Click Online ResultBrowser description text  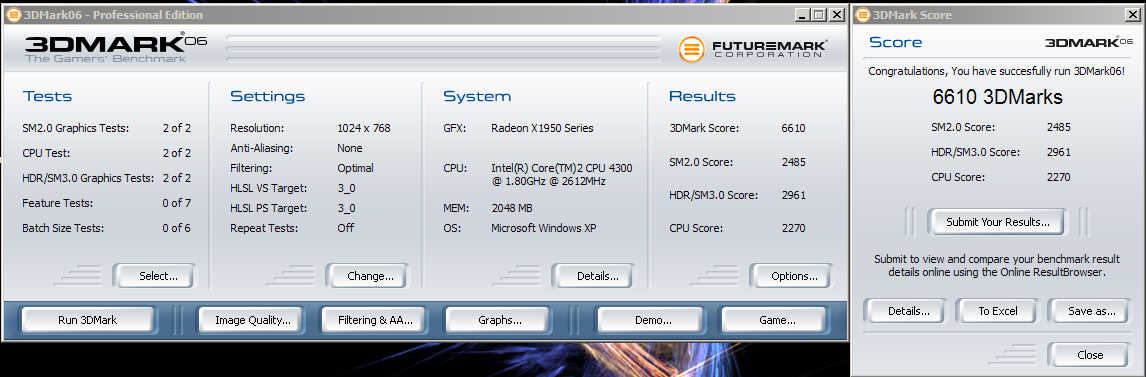pyautogui.click(x=997, y=265)
